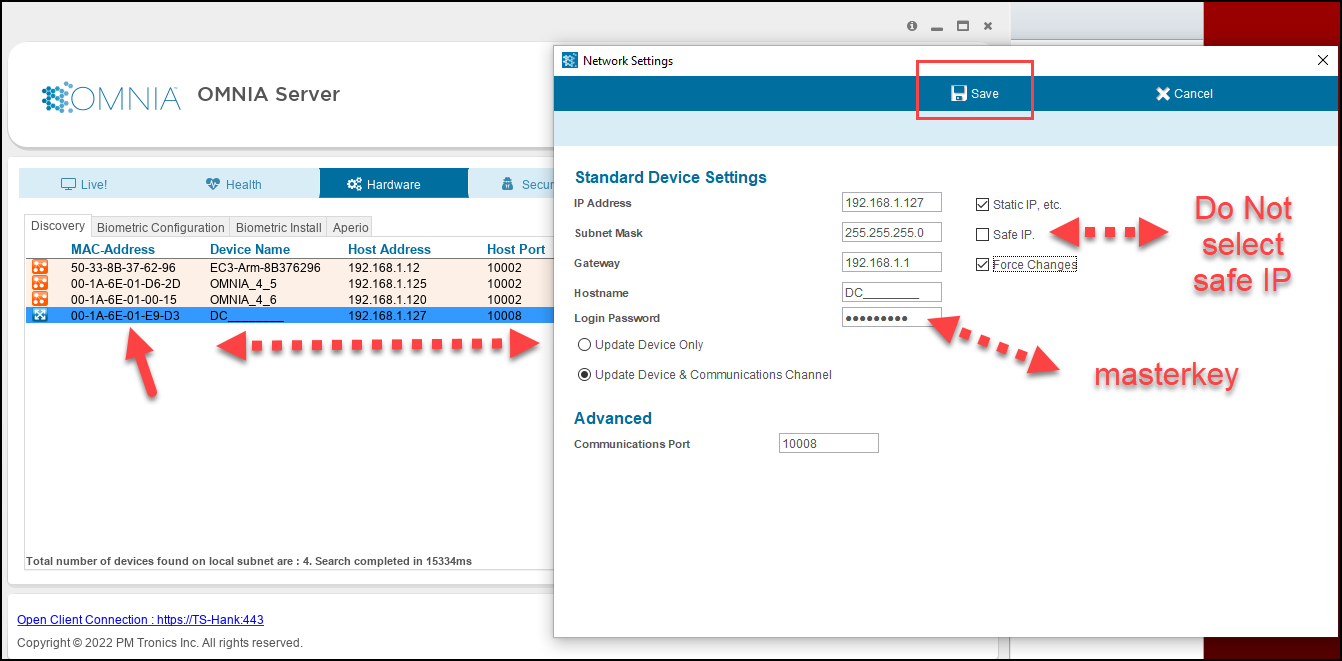Toggle the Static IP, etc. checkbox
The width and height of the screenshot is (1342, 661).
pyautogui.click(x=982, y=205)
